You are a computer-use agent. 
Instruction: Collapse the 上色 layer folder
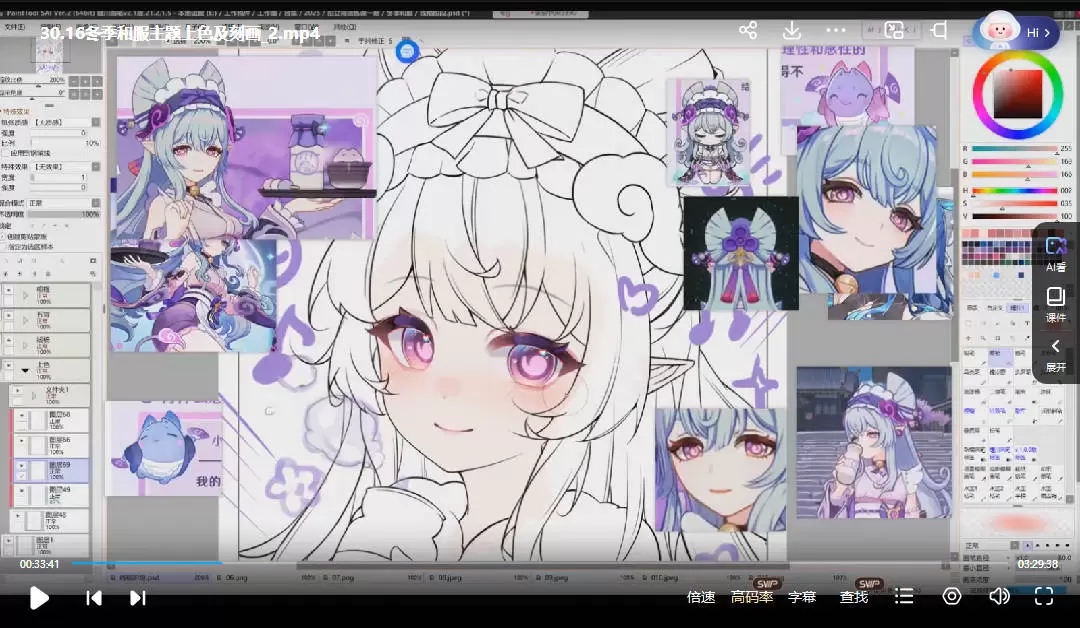[x=25, y=370]
